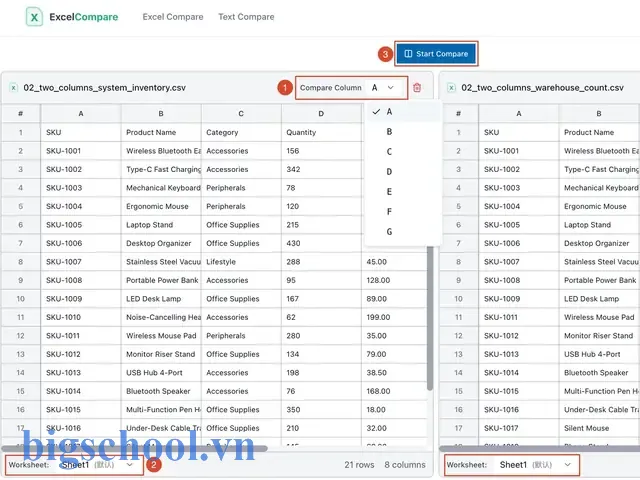Select column C header in left table
640x480 pixels.
tap(241, 113)
